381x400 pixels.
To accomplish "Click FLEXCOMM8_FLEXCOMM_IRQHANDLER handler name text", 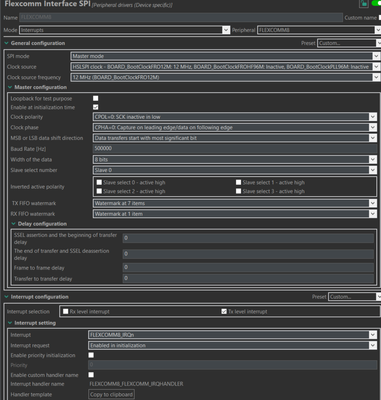I will 136,384.
